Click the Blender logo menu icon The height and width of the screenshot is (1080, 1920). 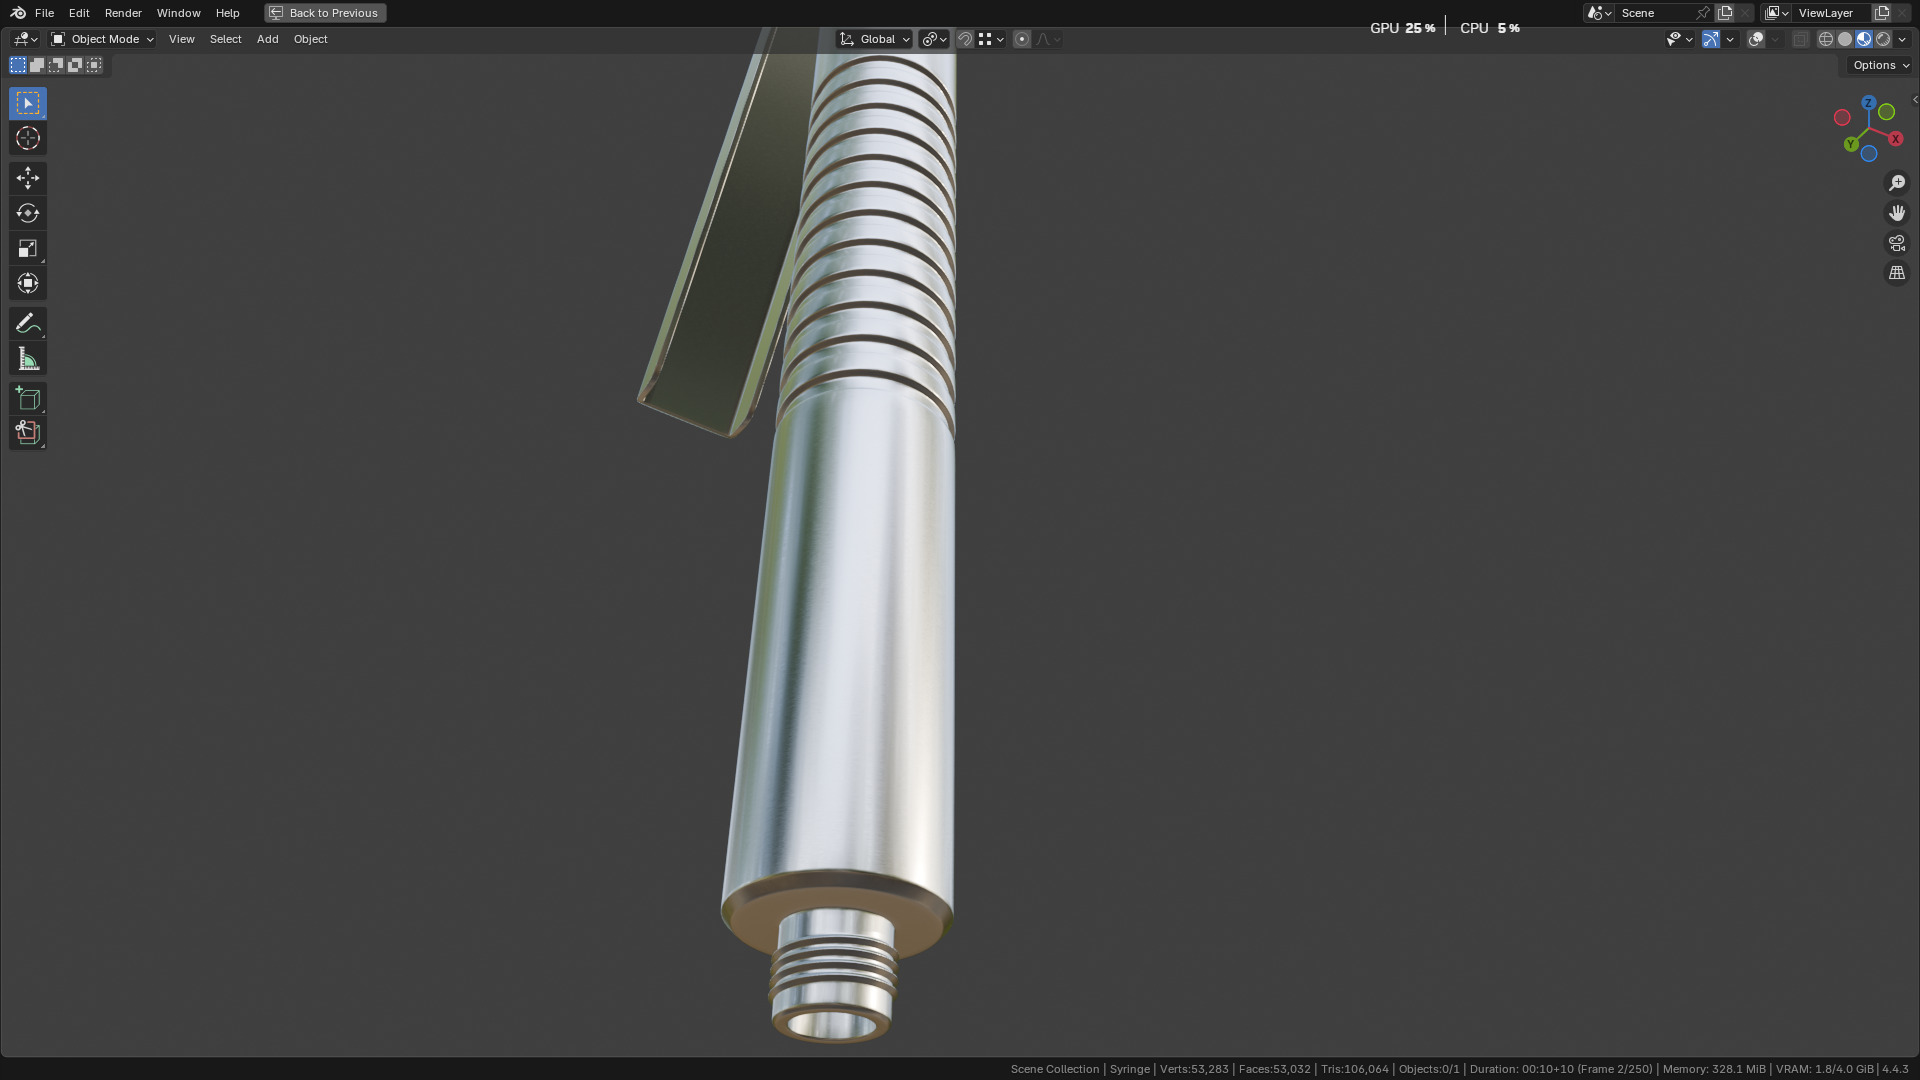18,13
